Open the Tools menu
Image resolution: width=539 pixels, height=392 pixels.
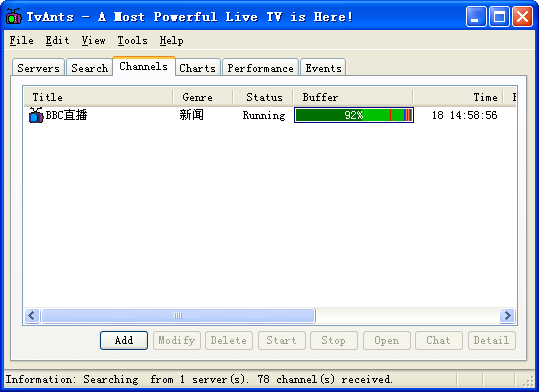click(132, 41)
